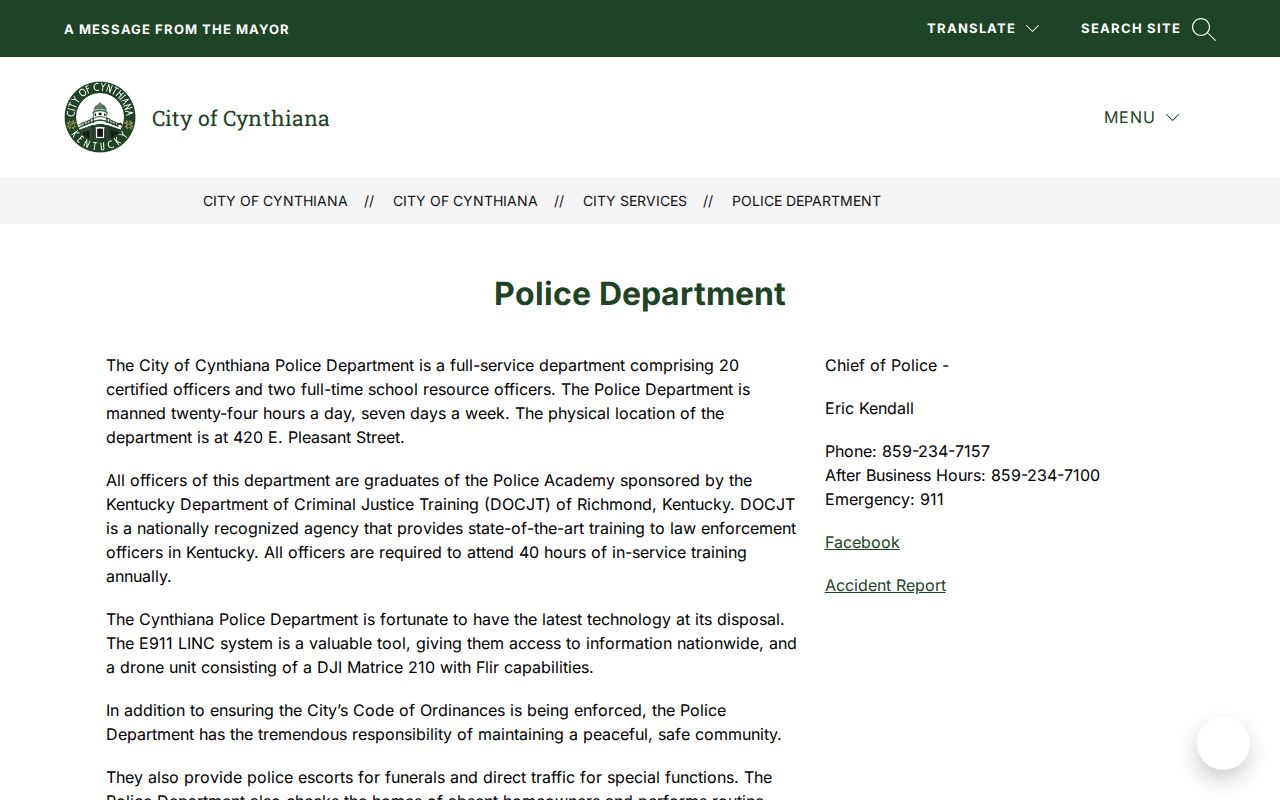
Task: Click After Business Hours 859-234-7100
Action: (x=962, y=475)
